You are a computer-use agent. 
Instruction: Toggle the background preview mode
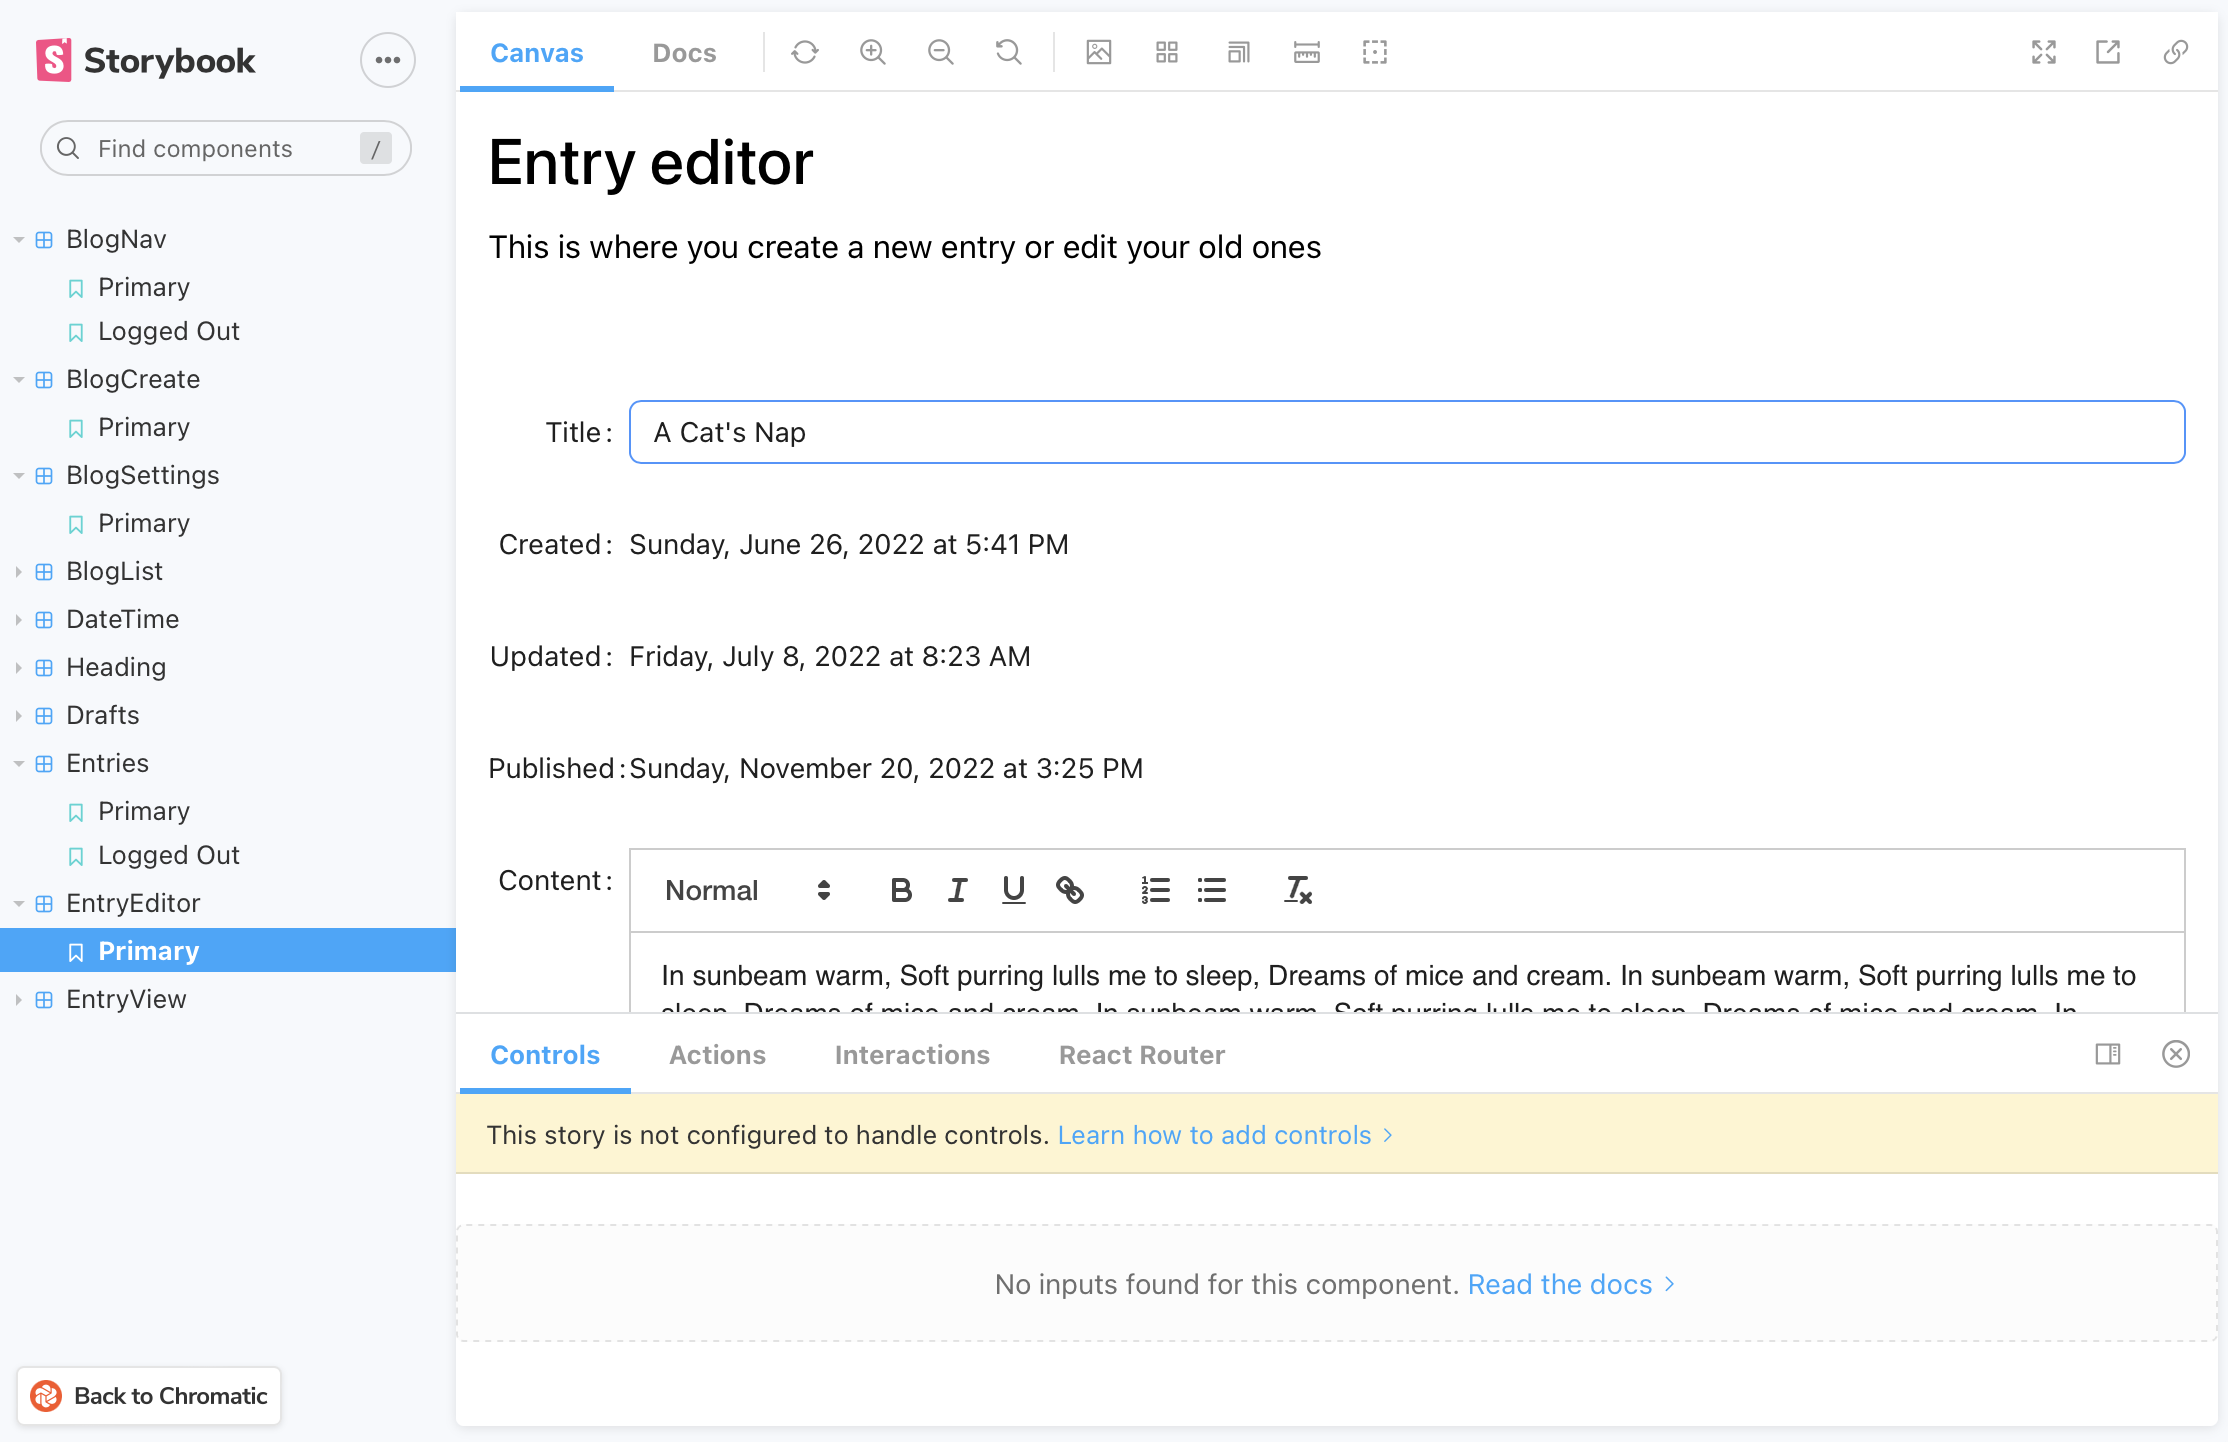tap(1098, 52)
